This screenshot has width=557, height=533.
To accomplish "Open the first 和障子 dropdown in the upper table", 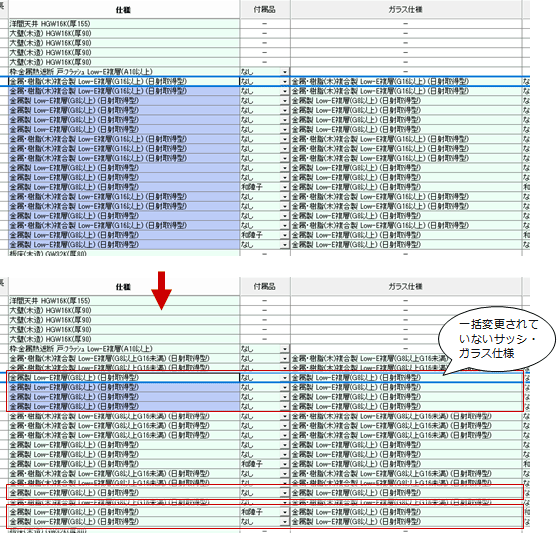I will click(285, 187).
